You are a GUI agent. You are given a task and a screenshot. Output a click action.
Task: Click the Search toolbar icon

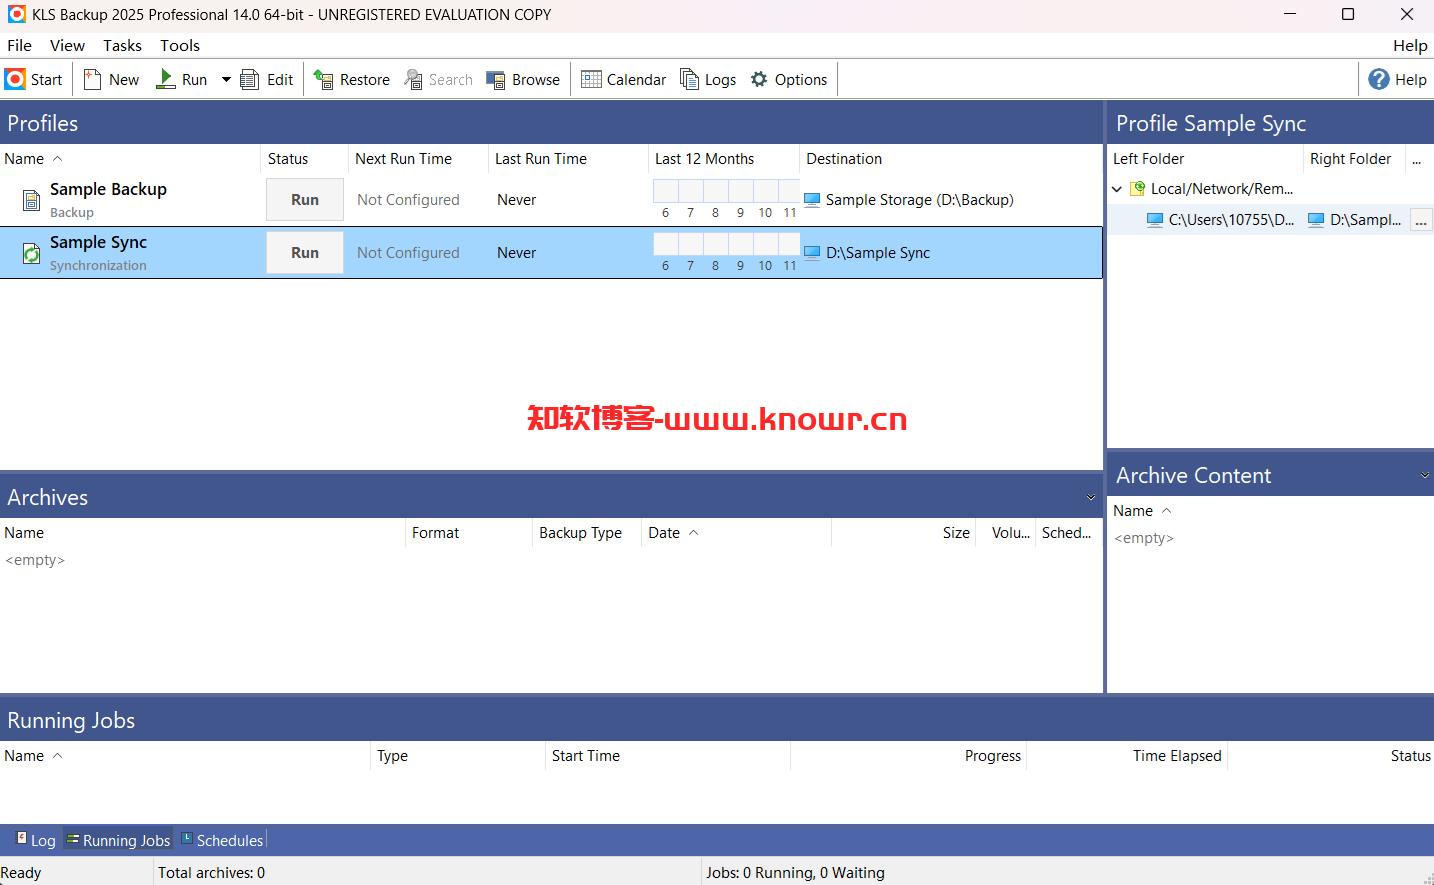click(x=413, y=79)
